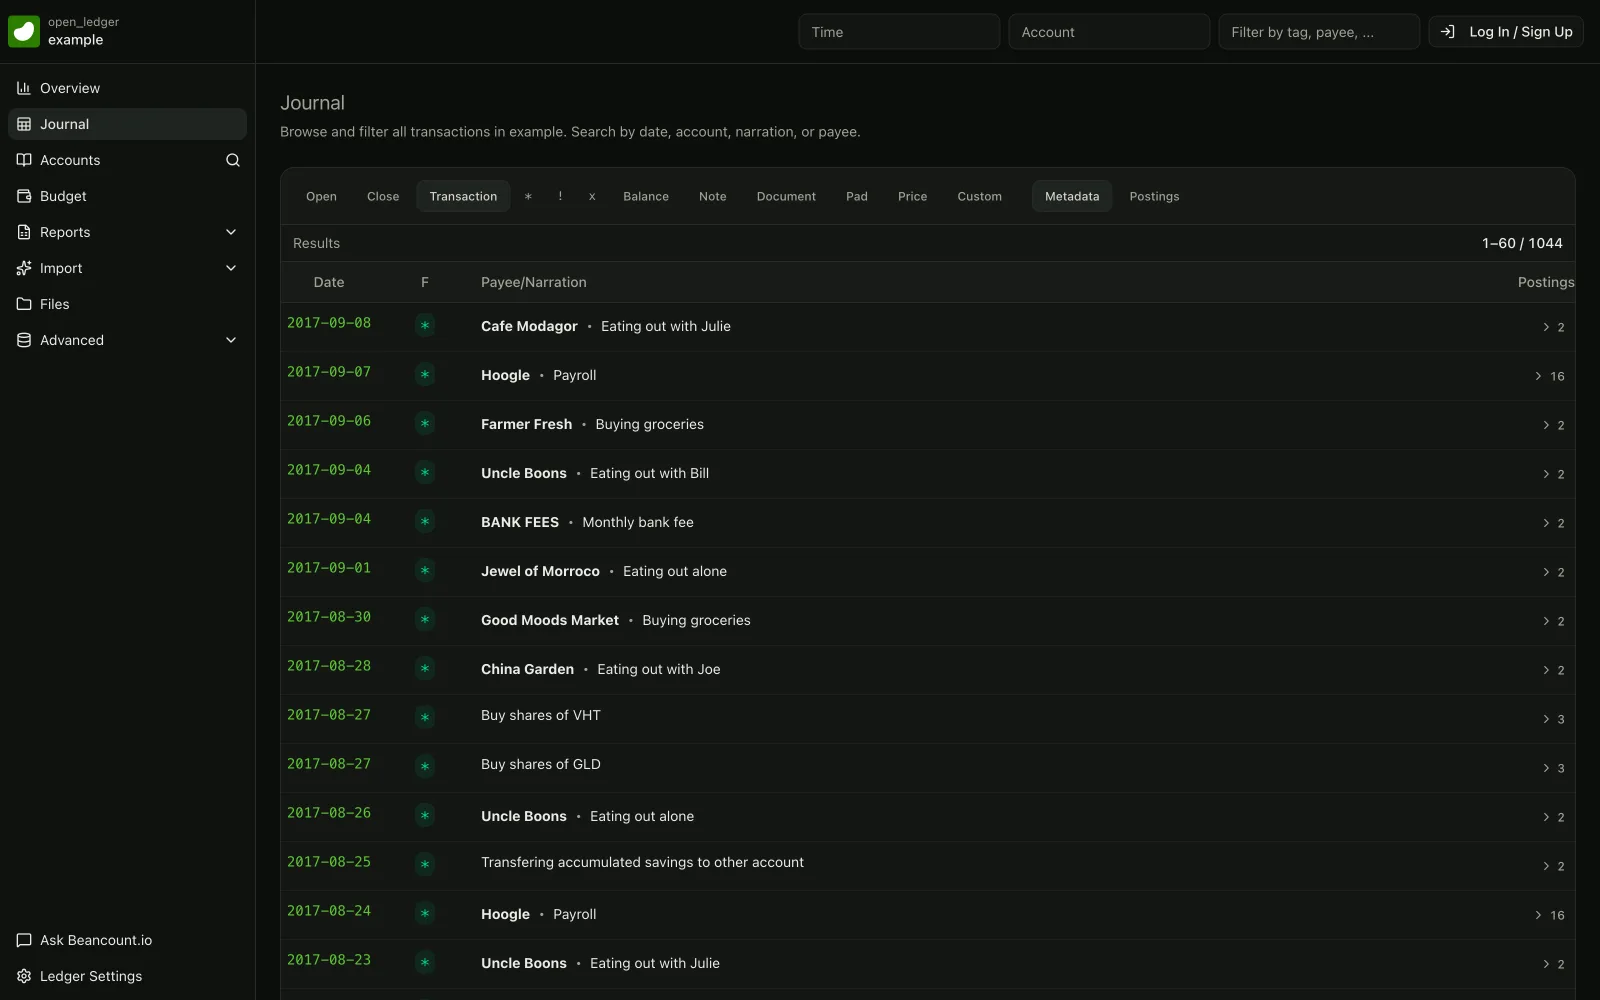Viewport: 1600px width, 1000px height.
Task: Click flag asterisk for Good Moods Market row
Action: tap(425, 620)
